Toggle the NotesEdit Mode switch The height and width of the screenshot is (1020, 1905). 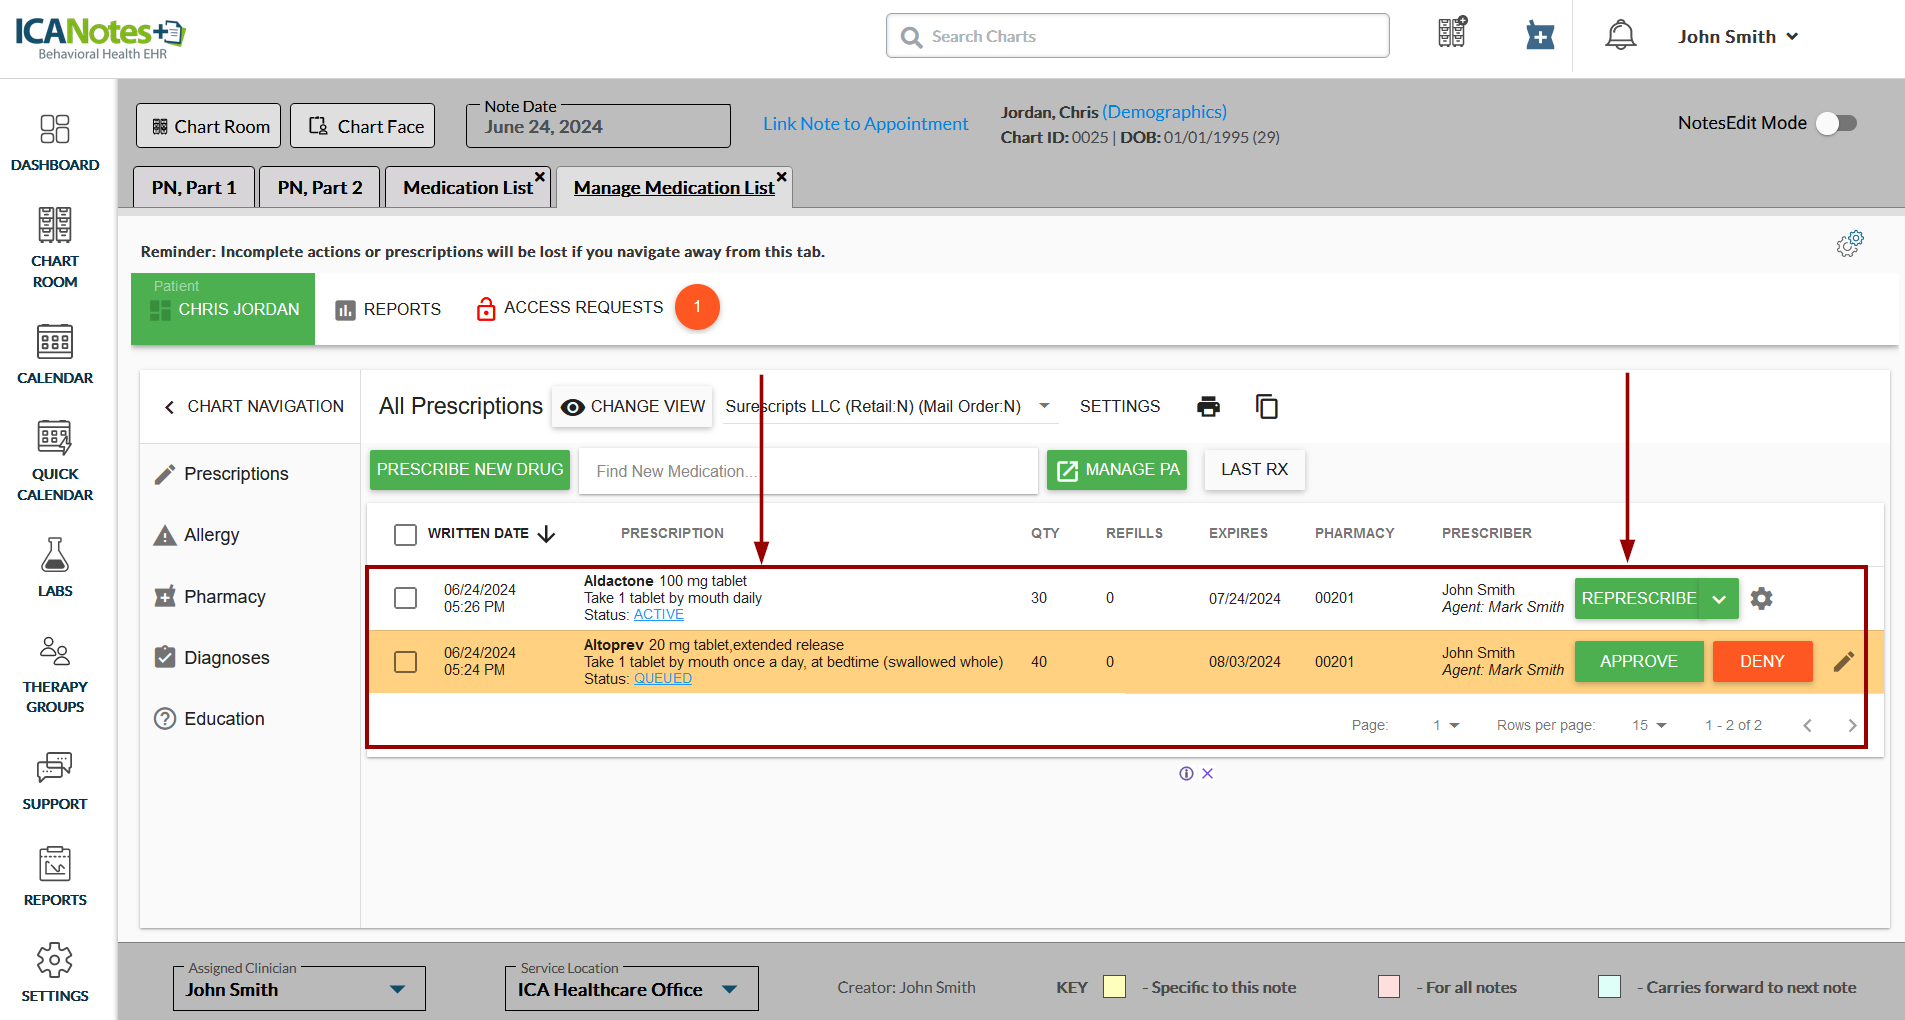(x=1836, y=123)
